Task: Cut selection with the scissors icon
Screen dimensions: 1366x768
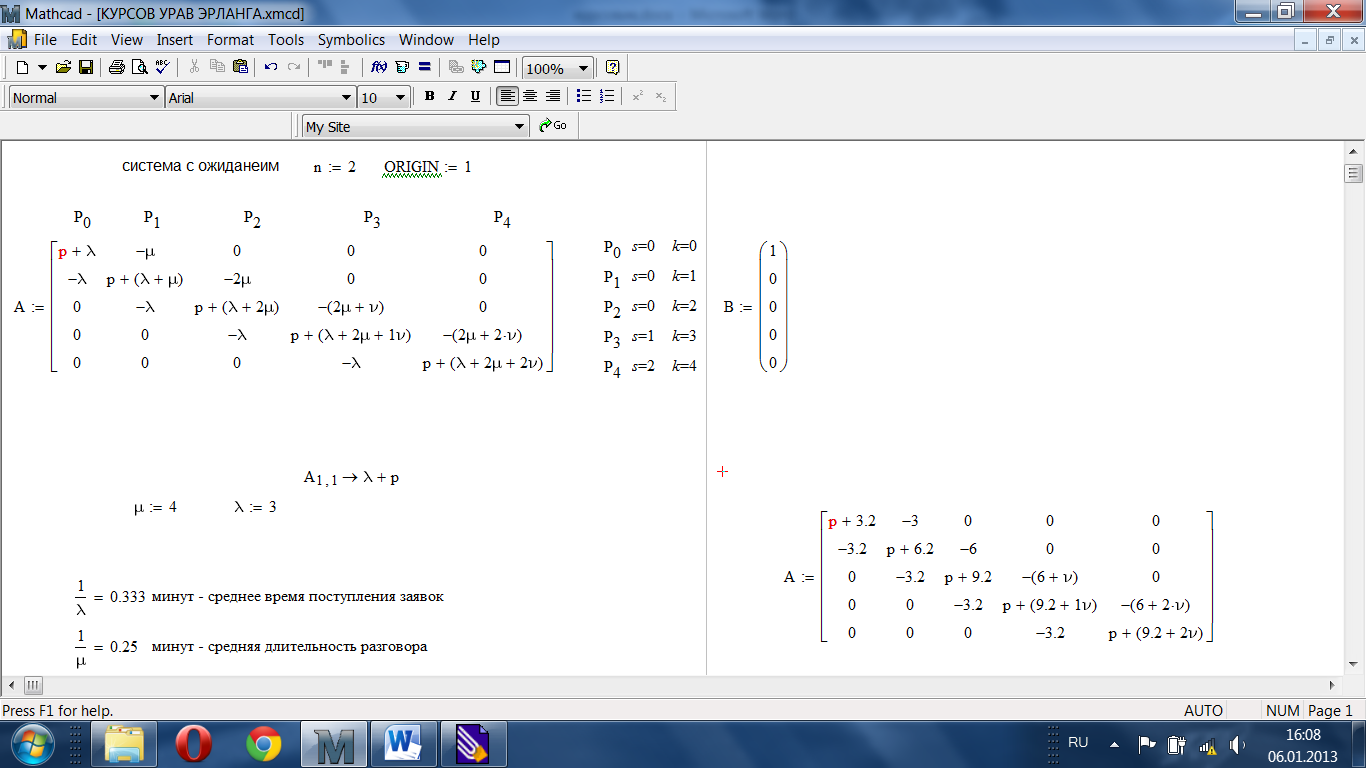Action: (x=194, y=68)
